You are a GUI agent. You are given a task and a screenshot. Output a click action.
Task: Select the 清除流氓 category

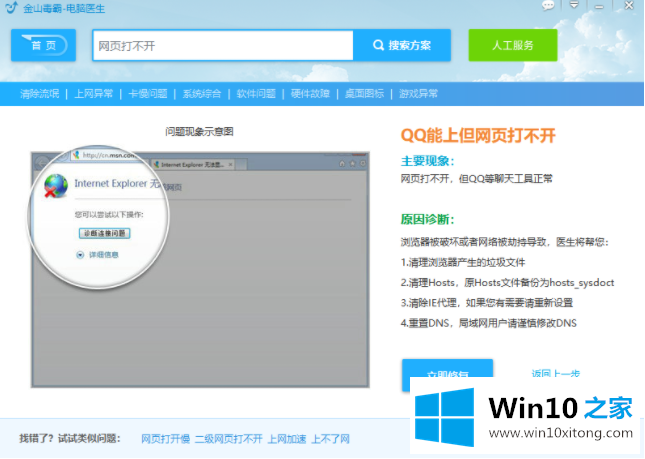(39, 94)
